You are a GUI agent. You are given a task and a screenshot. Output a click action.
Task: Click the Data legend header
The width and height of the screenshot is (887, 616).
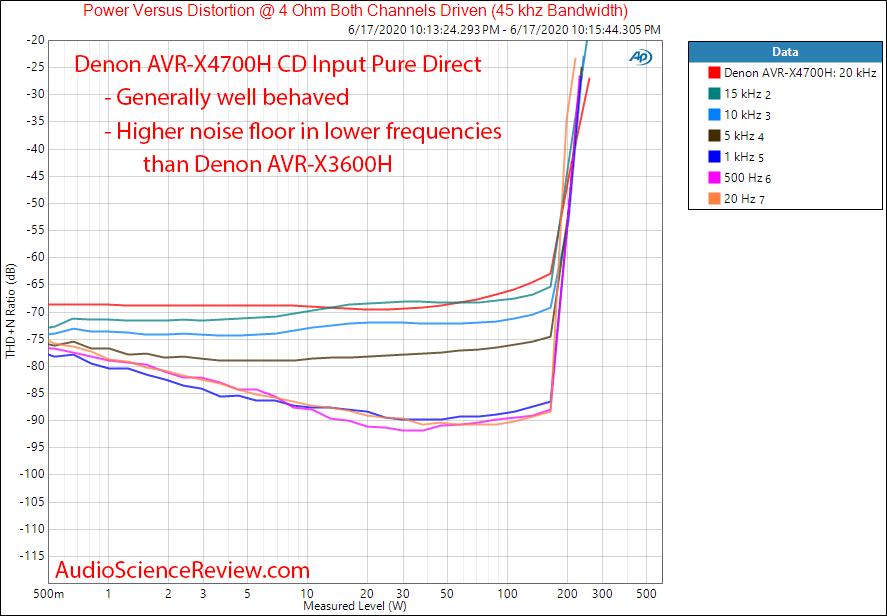(785, 52)
